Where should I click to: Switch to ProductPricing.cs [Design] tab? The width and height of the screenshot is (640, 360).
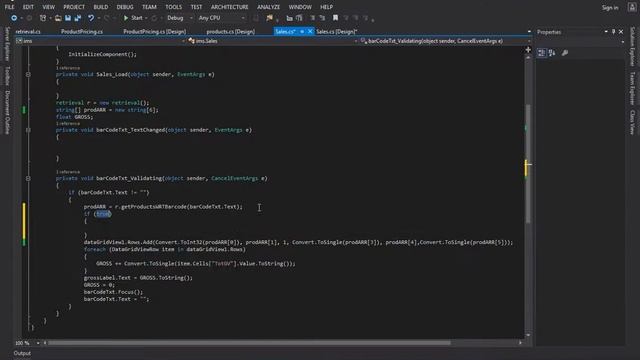point(155,31)
